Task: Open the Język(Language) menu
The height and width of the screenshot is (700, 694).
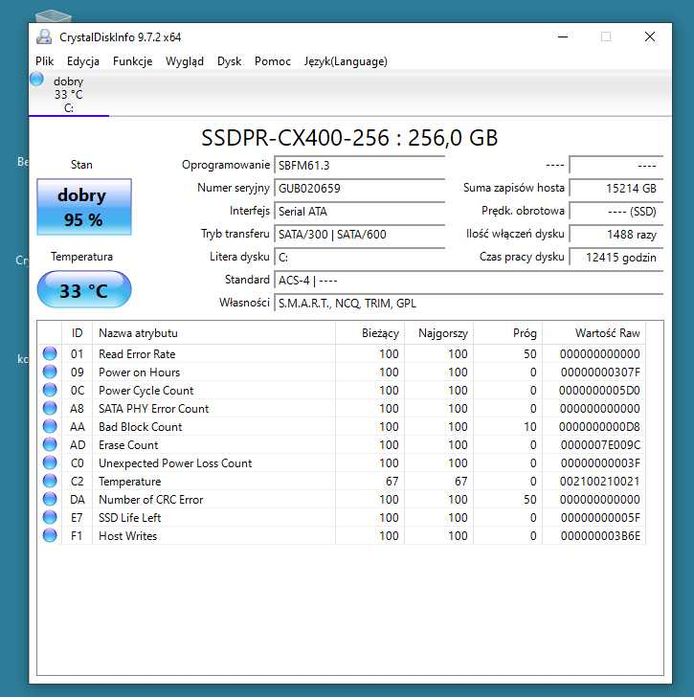Action: [346, 61]
